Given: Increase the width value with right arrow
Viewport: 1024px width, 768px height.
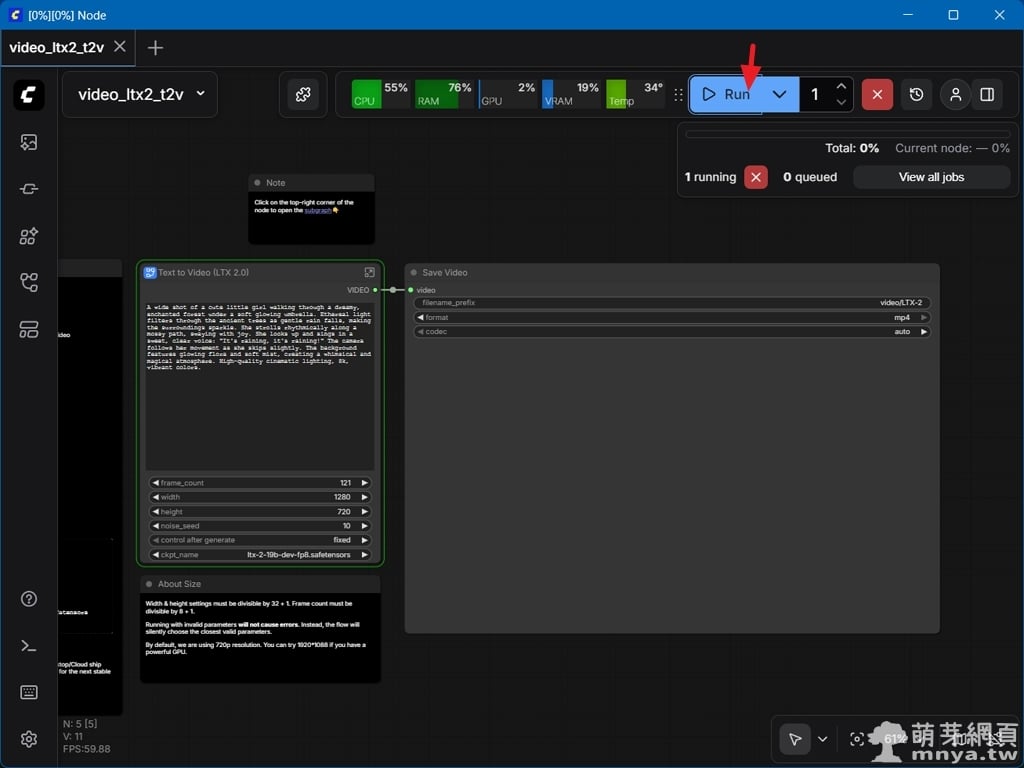Looking at the screenshot, I should 365,497.
